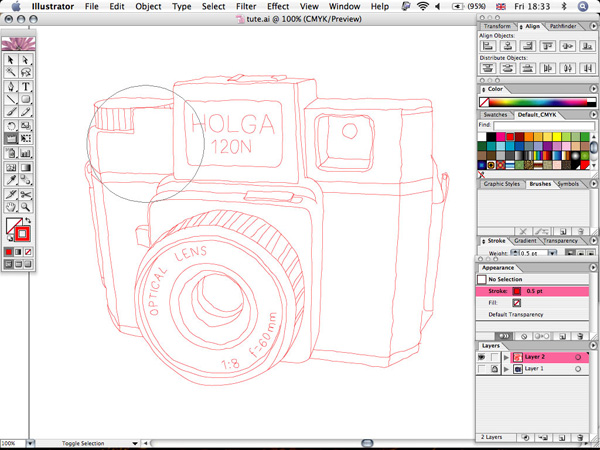Screen dimensions: 600x450
Task: Select the Paintbrush tool
Action: [x=11, y=112]
